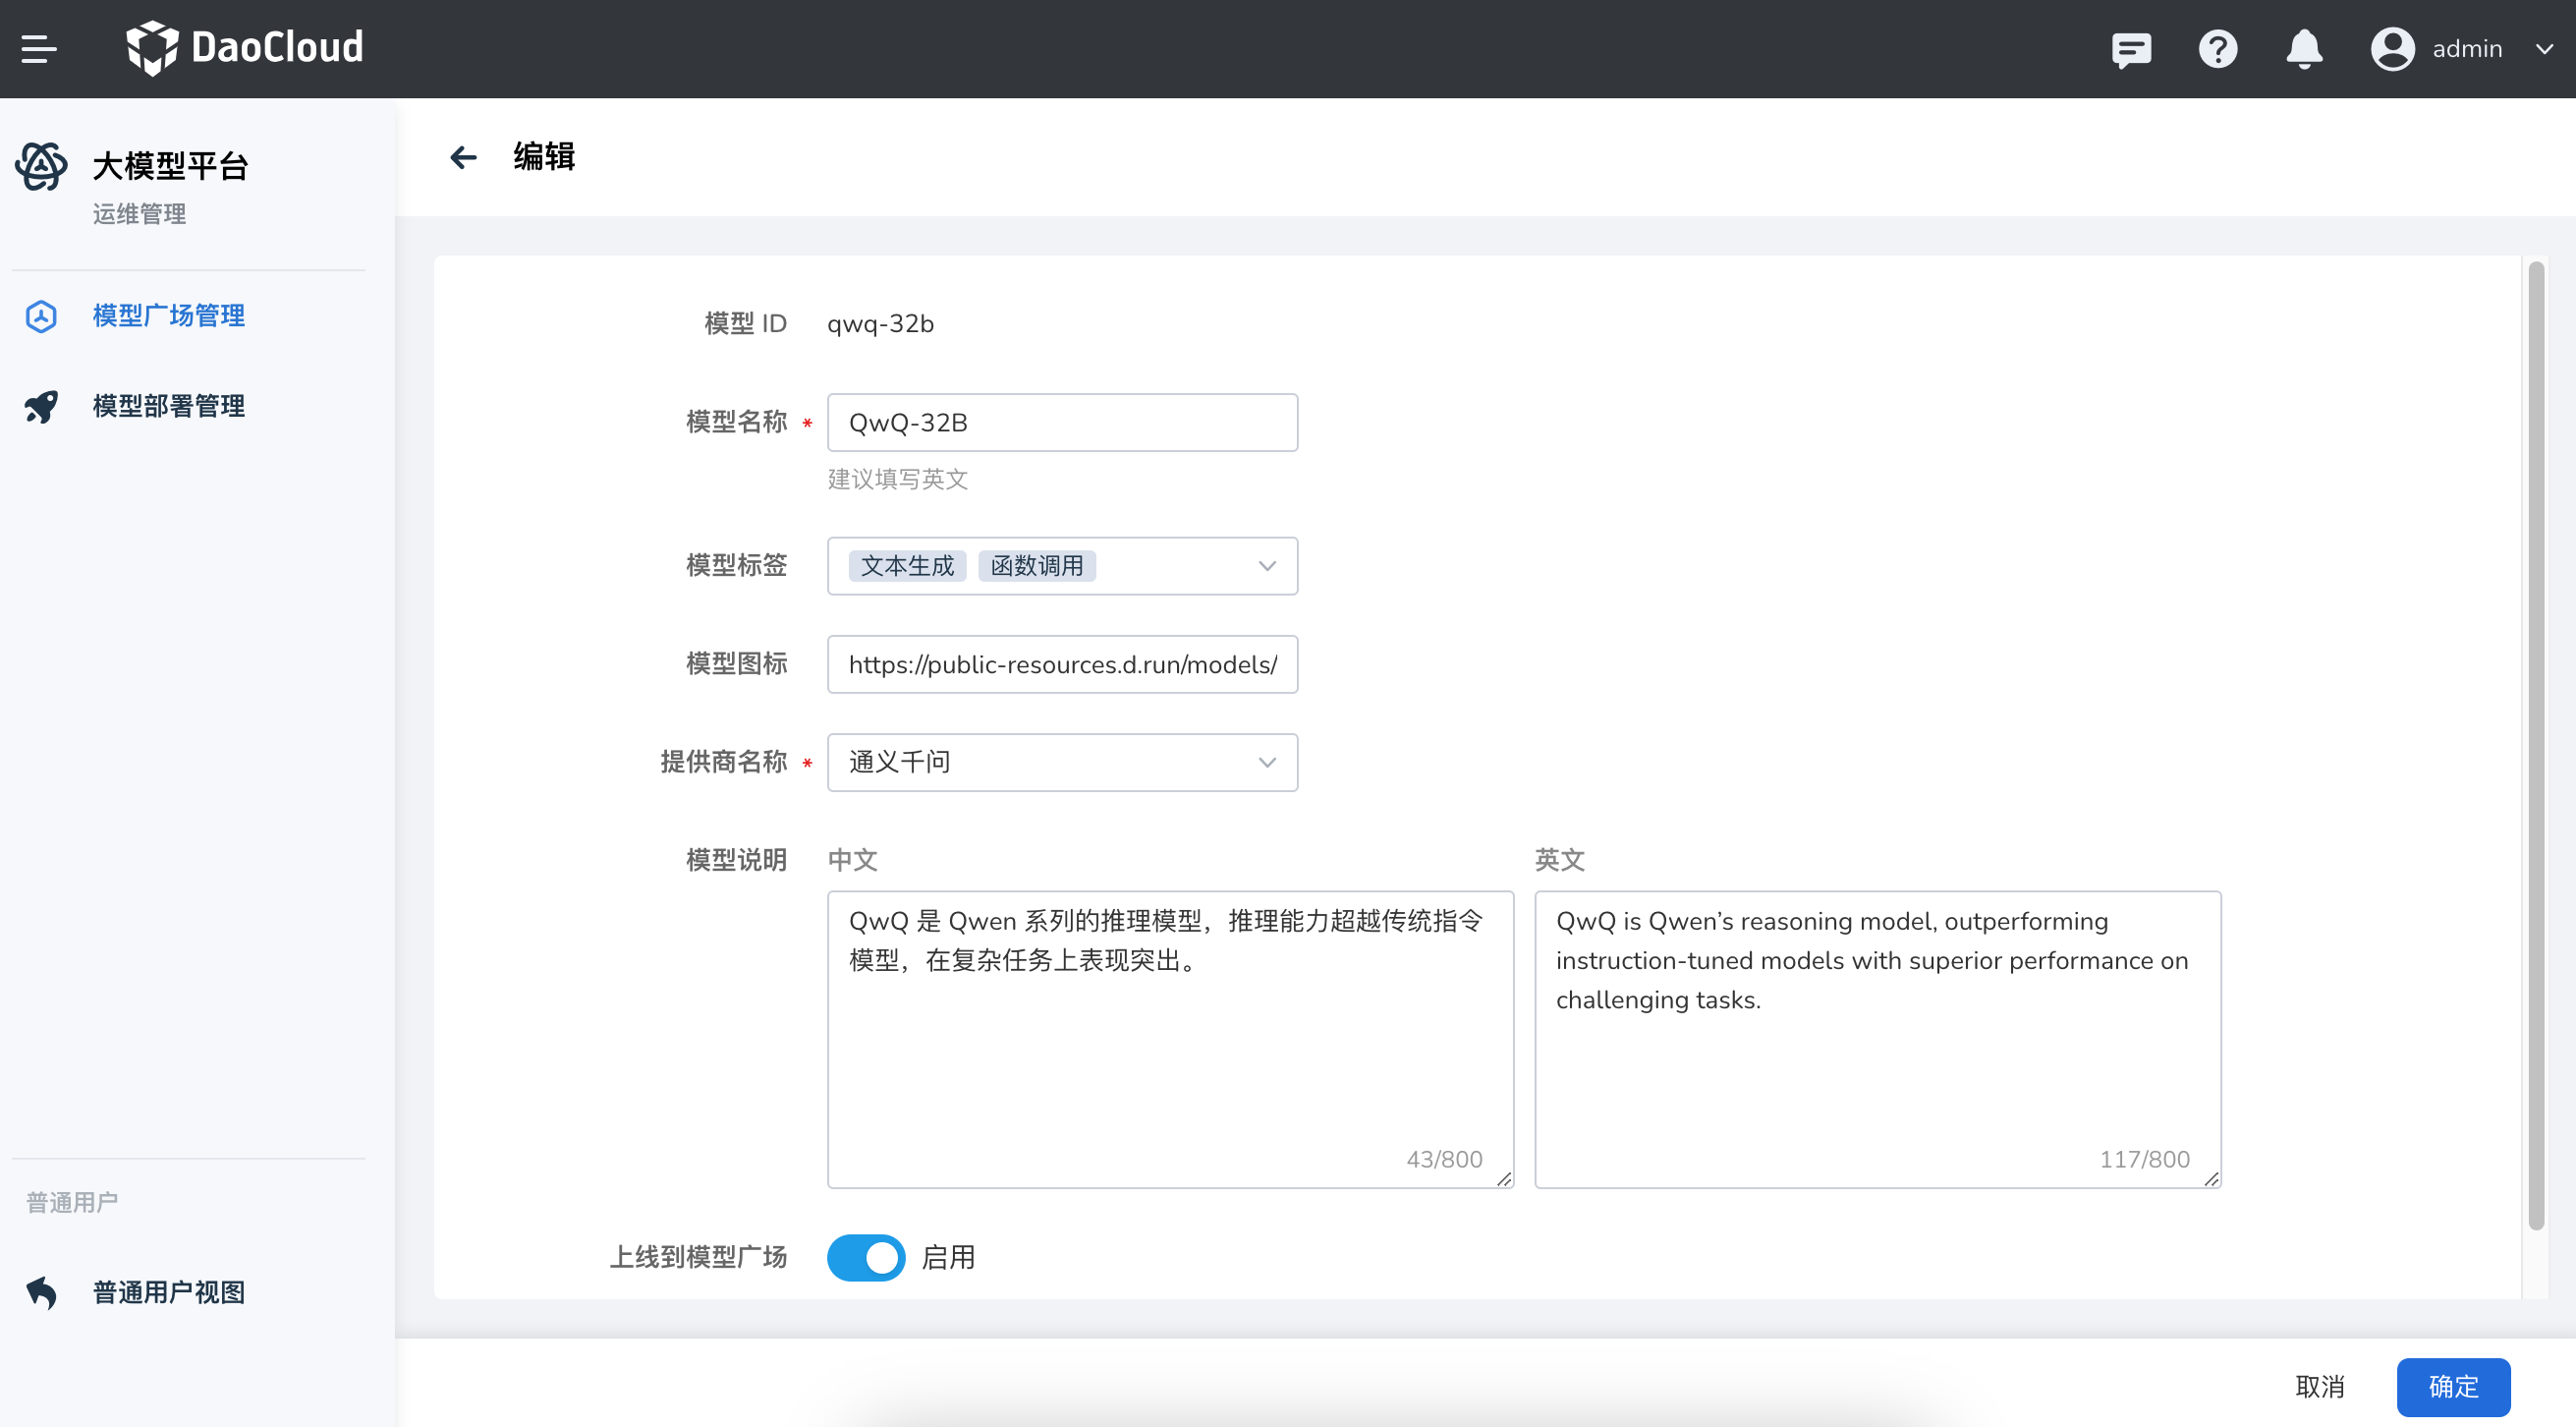Open the 大模型平台 section
The width and height of the screenshot is (2576, 1427).
[169, 166]
